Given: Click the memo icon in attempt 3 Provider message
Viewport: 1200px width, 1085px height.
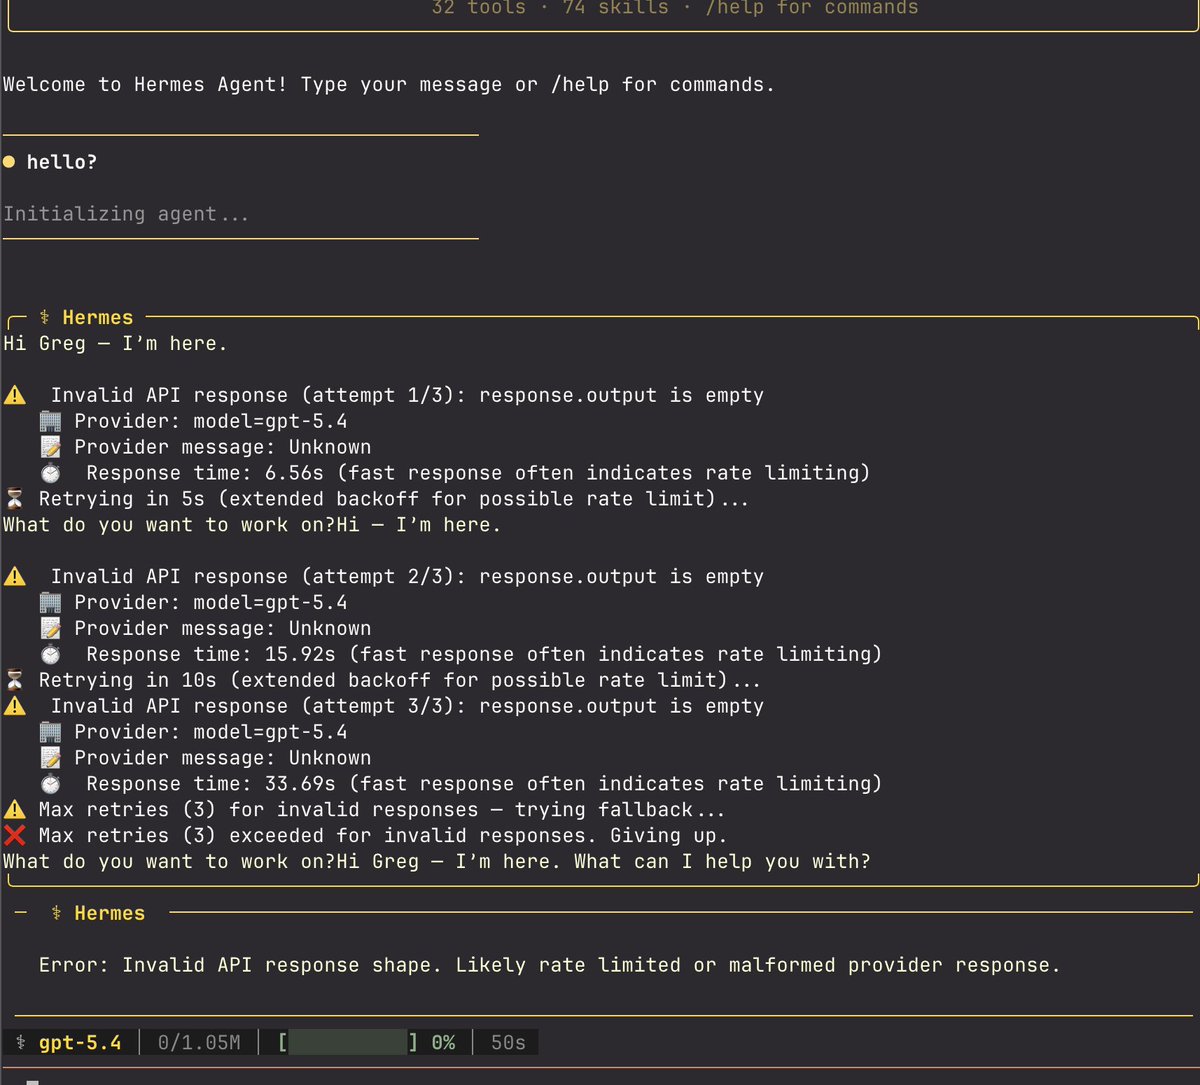Looking at the screenshot, I should (50, 758).
